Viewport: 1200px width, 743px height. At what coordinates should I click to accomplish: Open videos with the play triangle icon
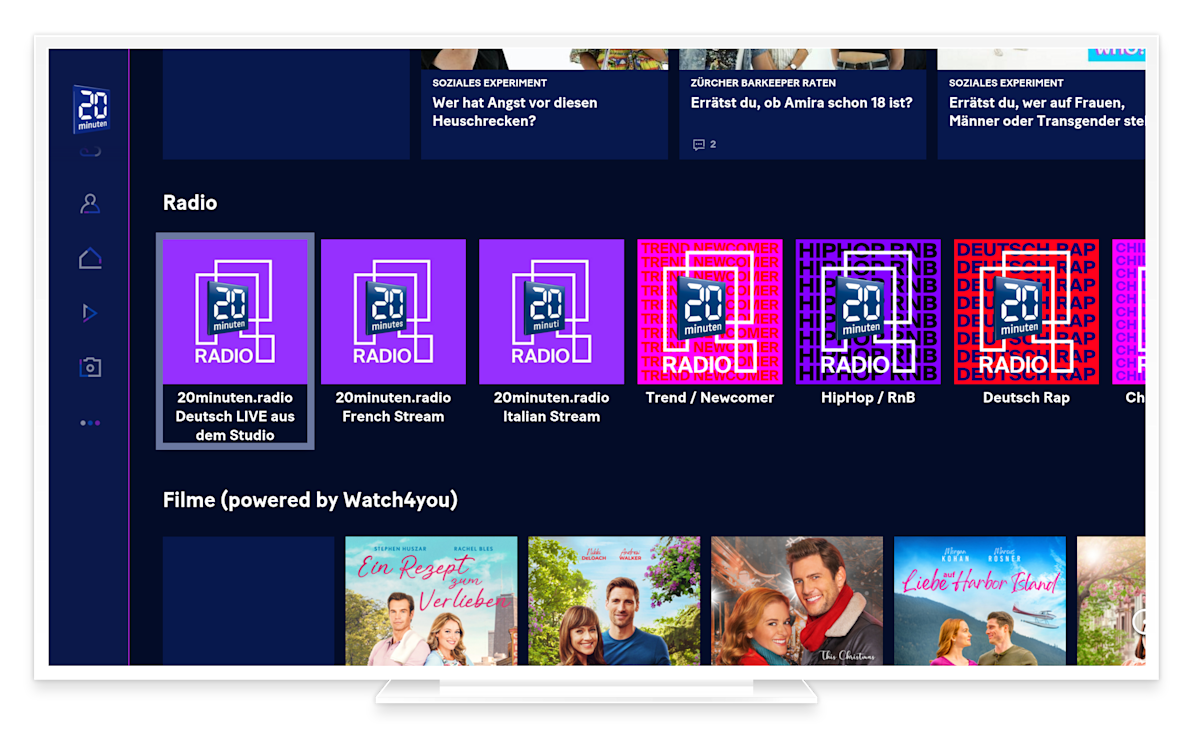pos(90,313)
